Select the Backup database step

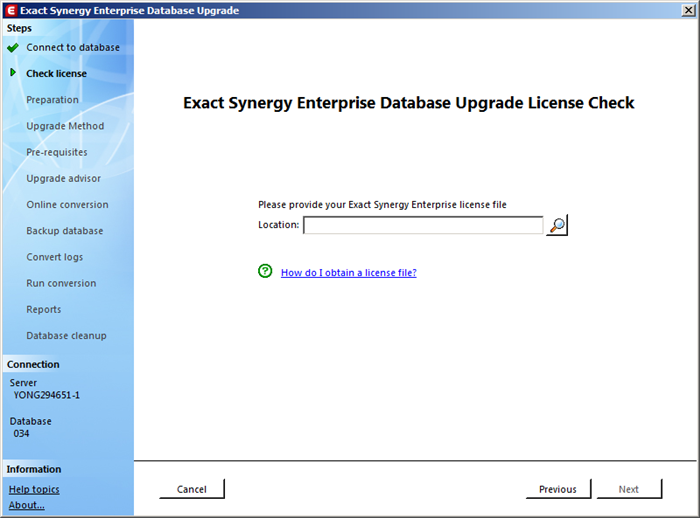pos(65,231)
